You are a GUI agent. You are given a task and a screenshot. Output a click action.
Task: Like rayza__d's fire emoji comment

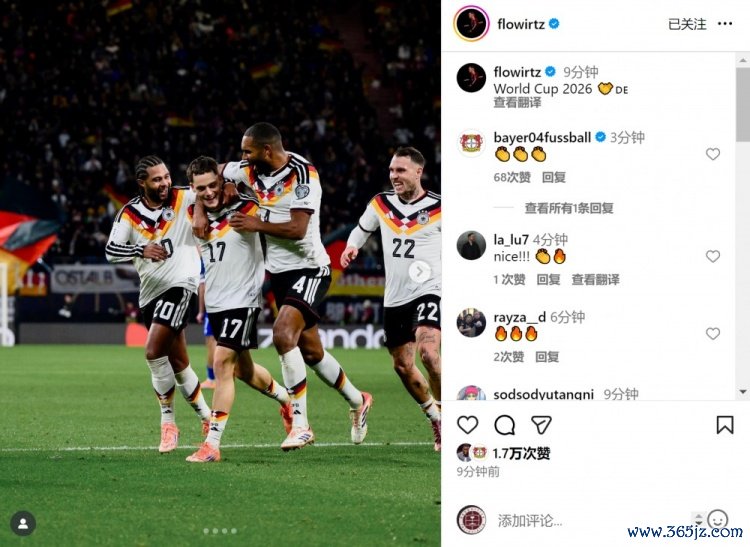pyautogui.click(x=713, y=334)
